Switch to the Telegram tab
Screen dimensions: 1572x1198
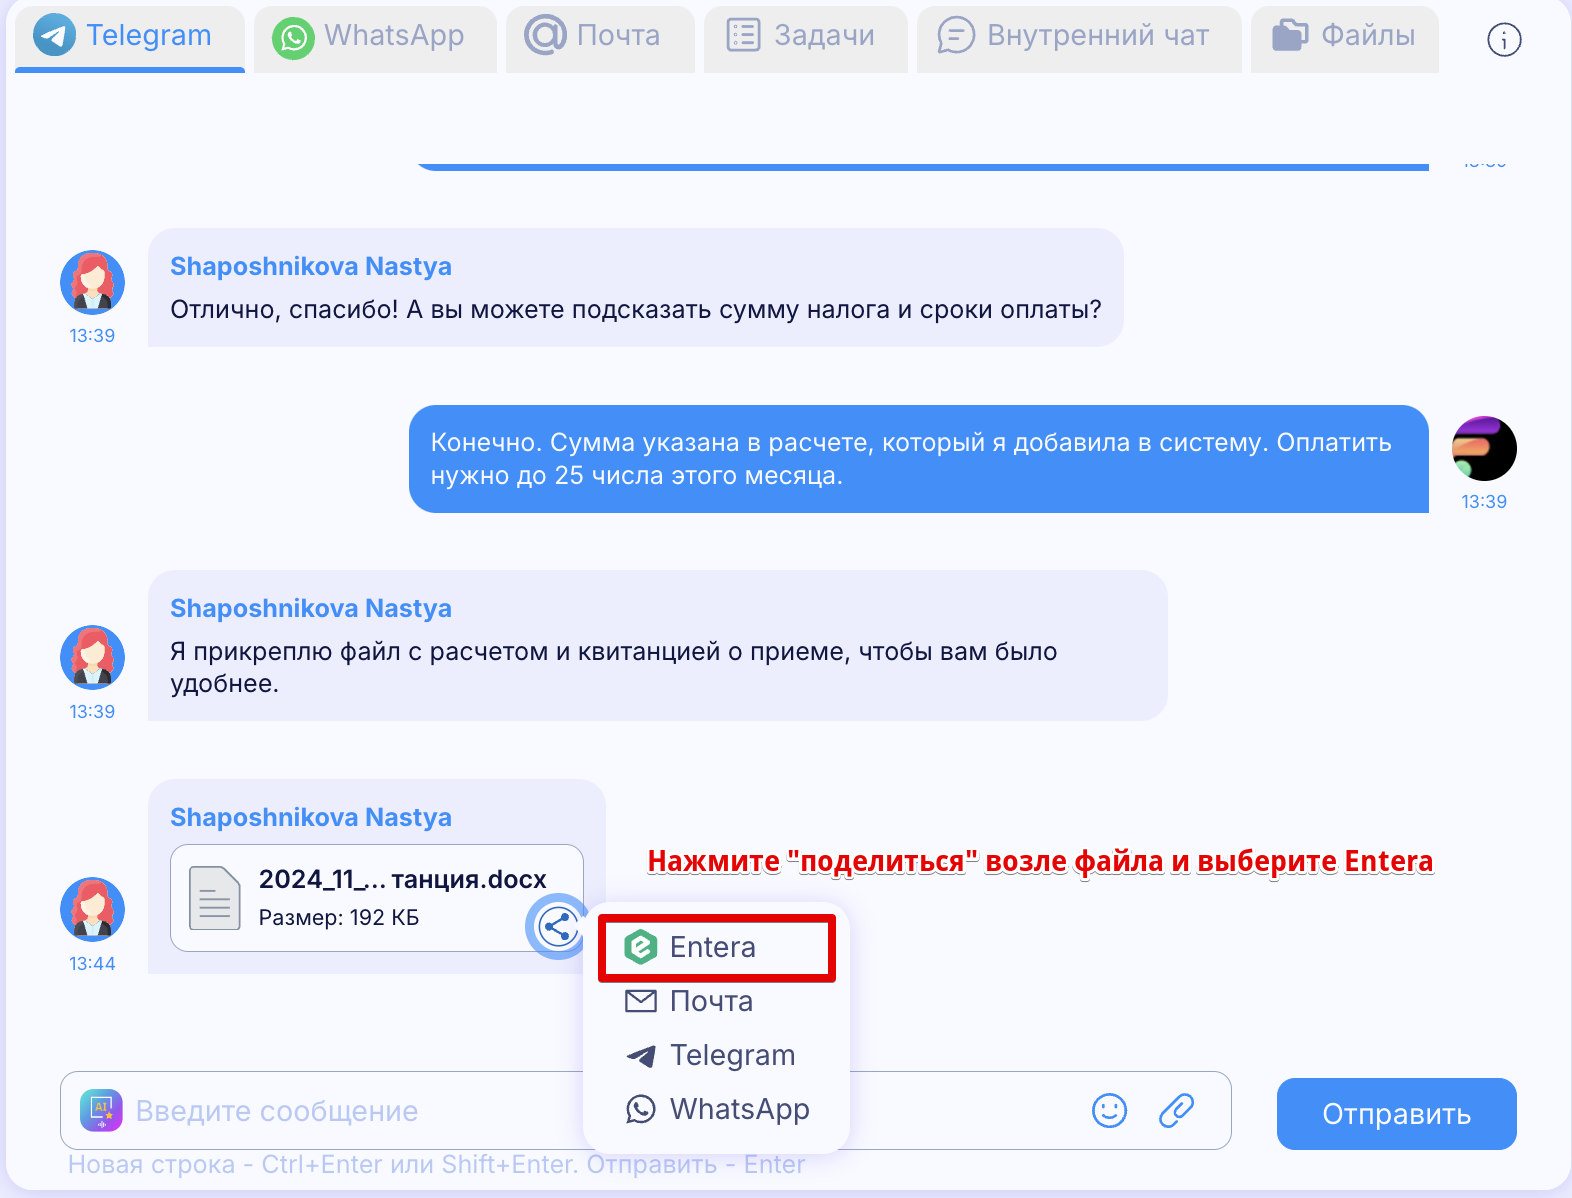point(130,37)
